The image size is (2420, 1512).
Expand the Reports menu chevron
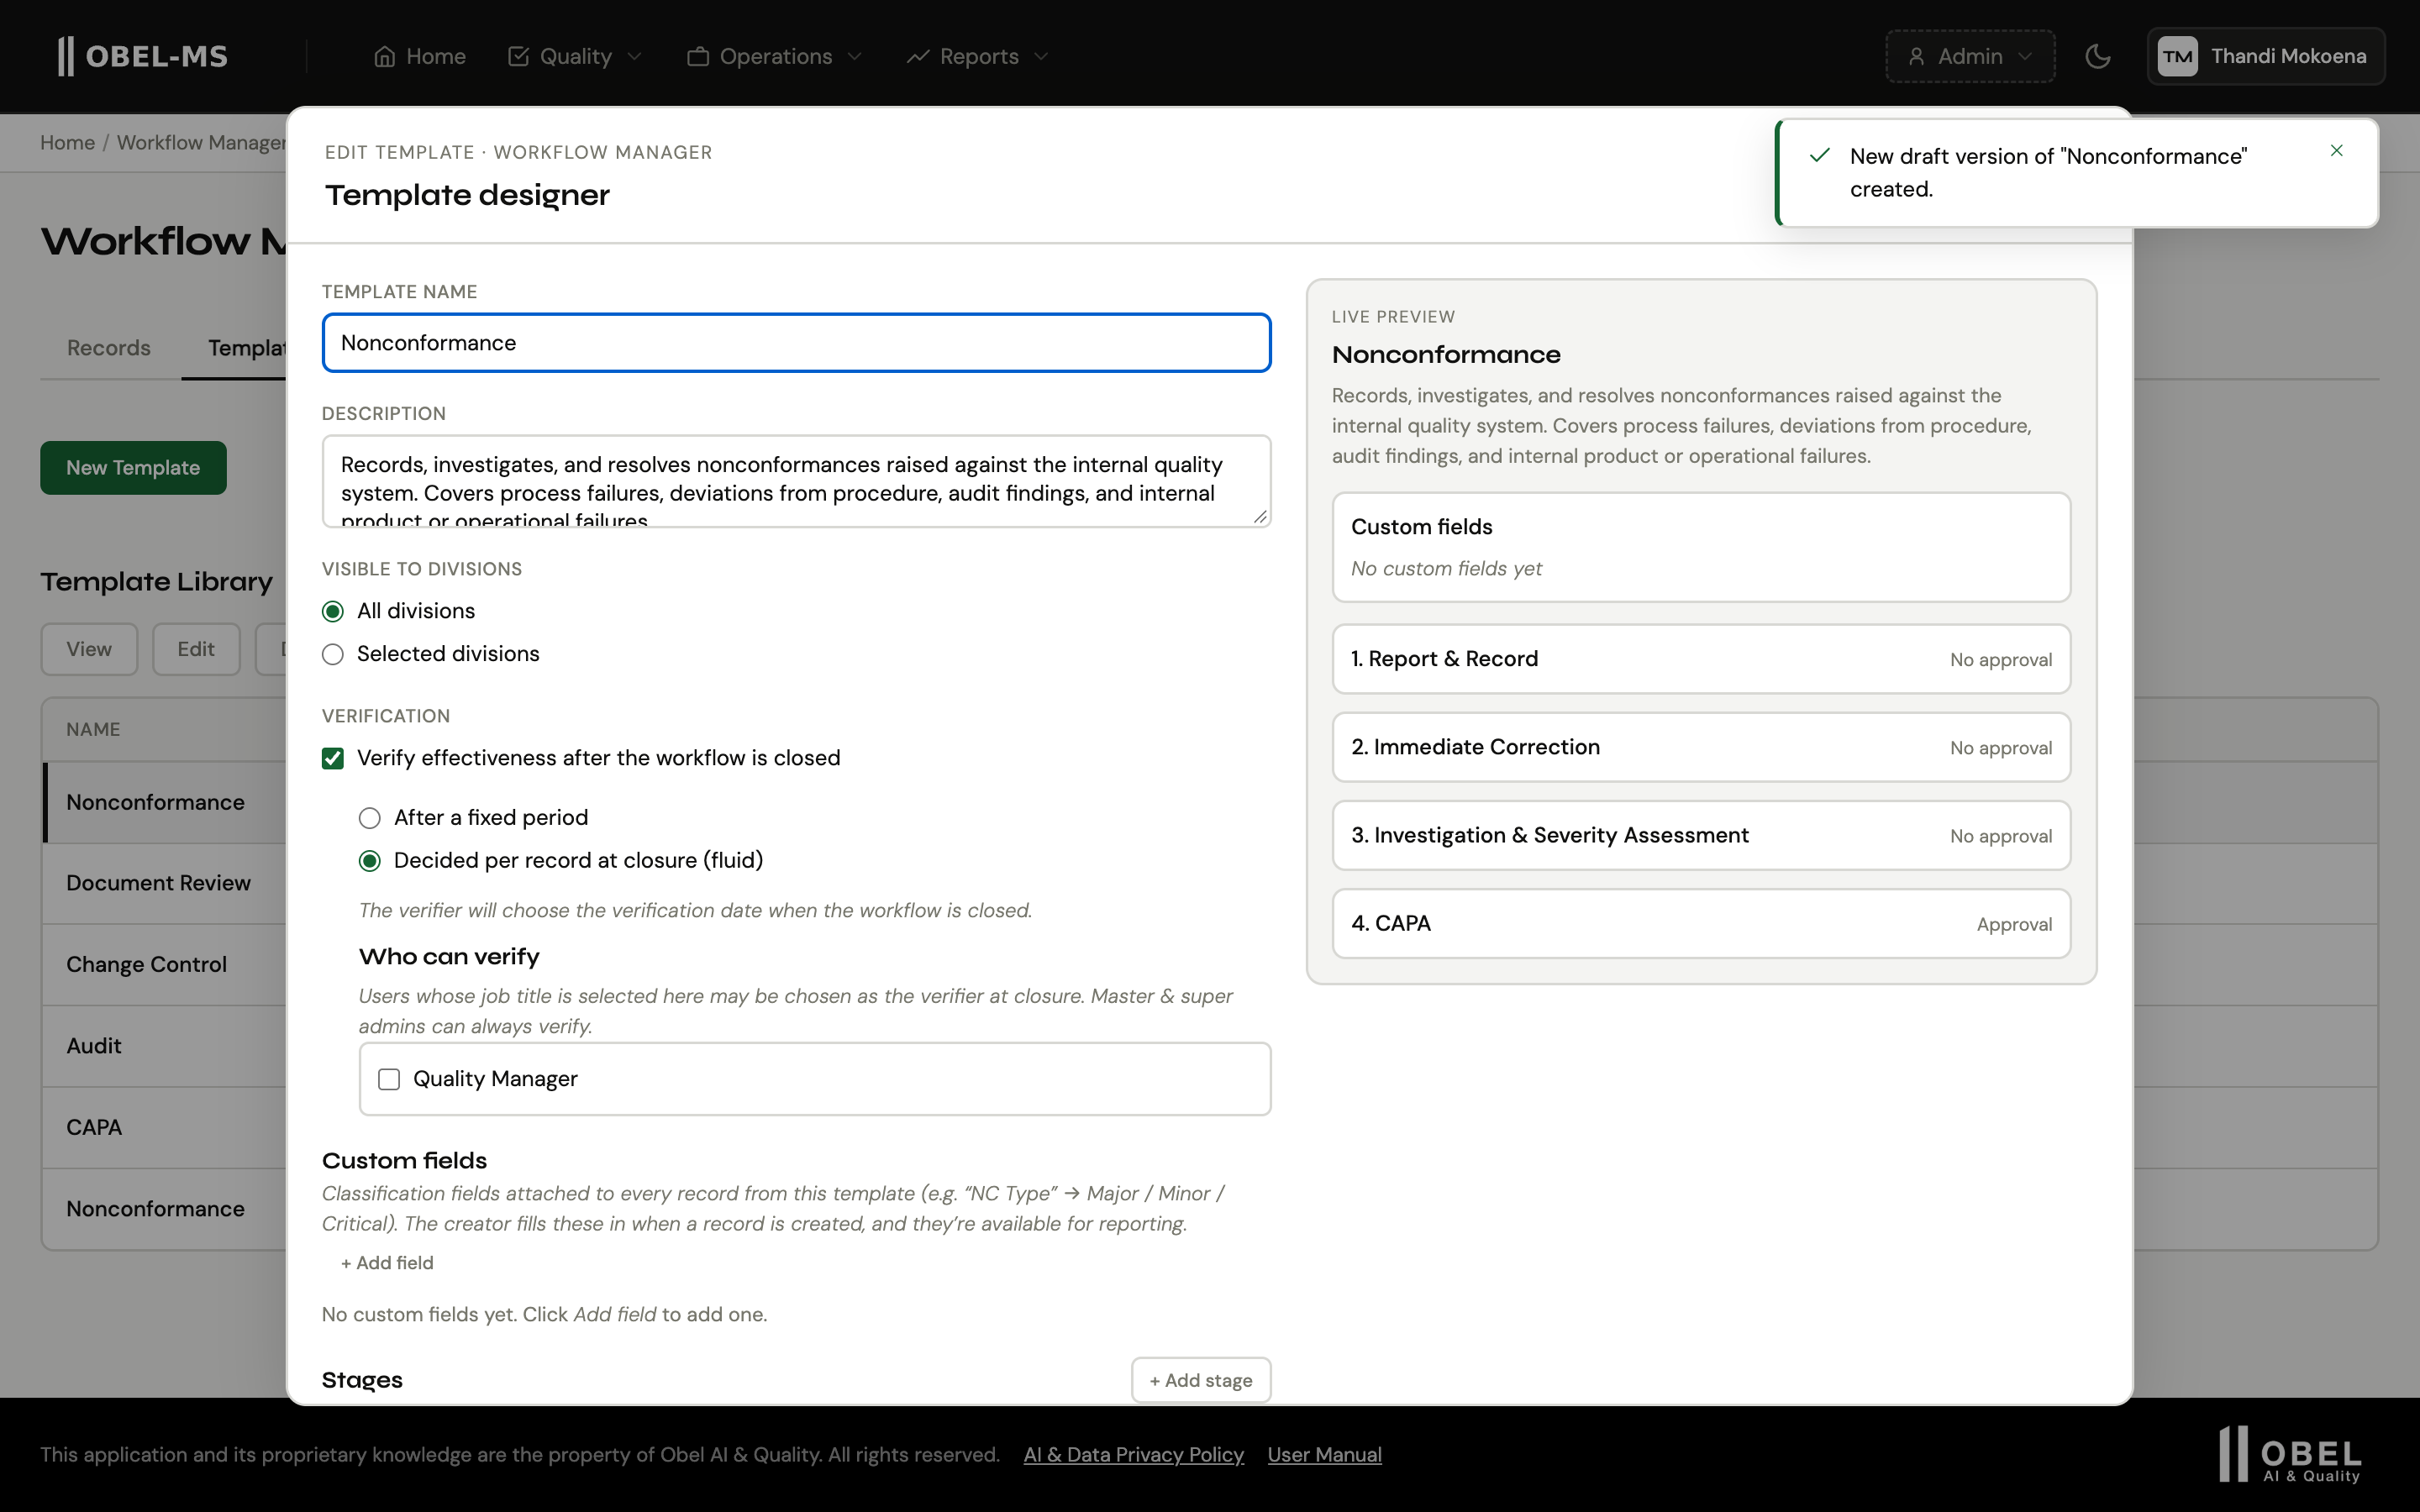click(x=1041, y=57)
